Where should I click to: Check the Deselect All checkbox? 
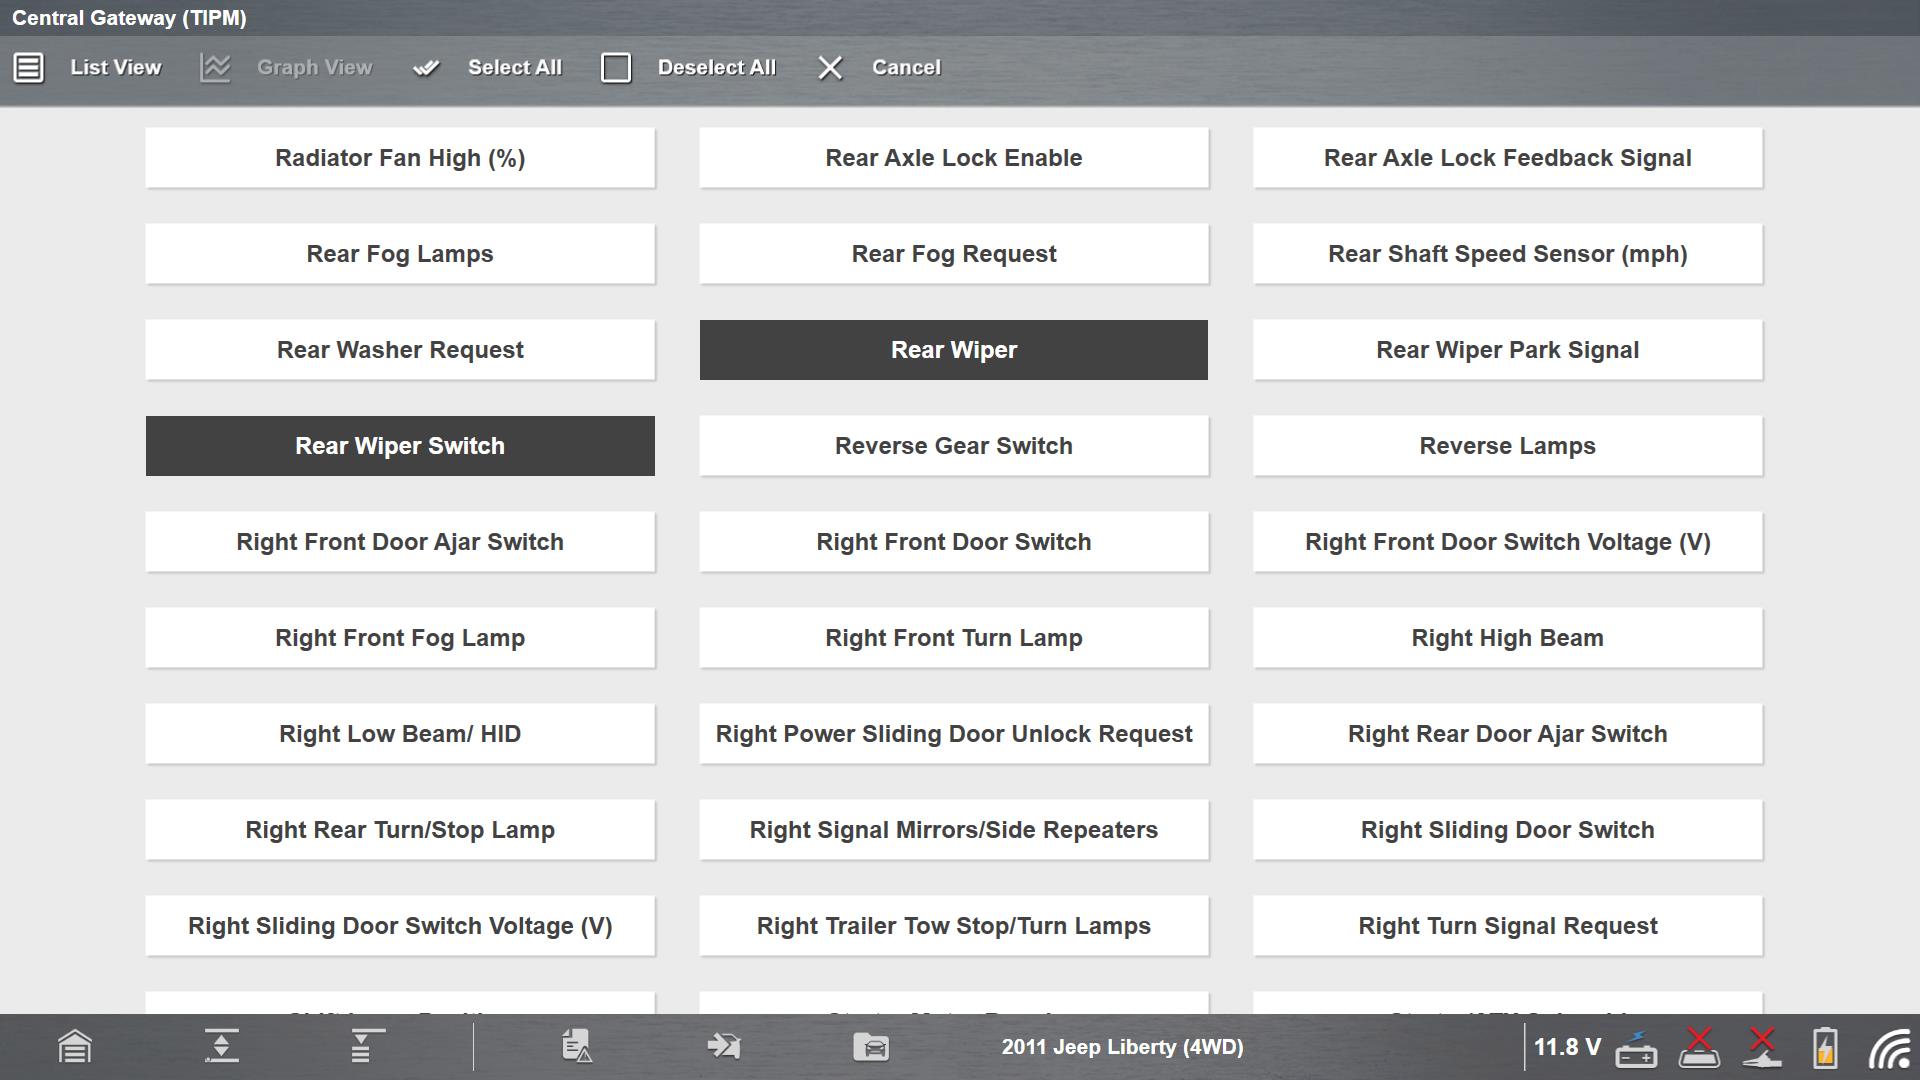(616, 67)
